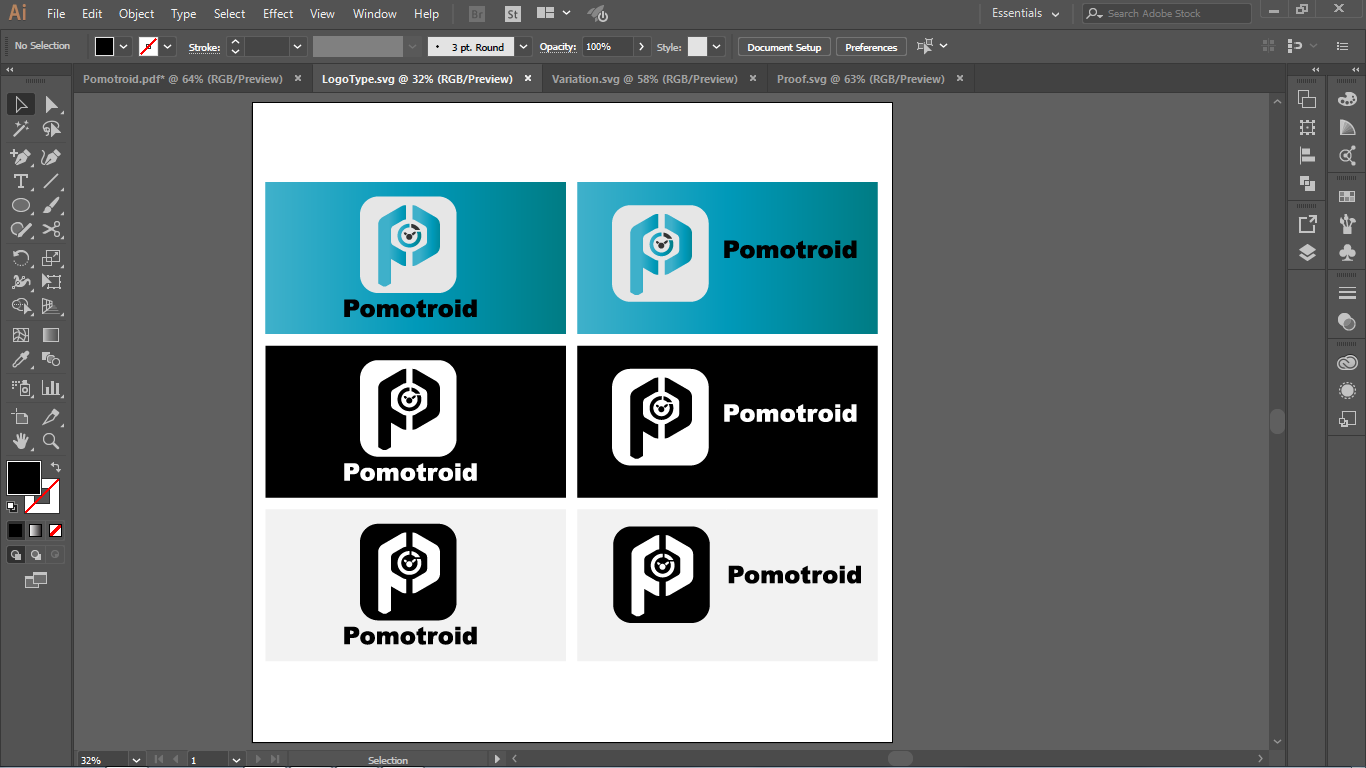Click the Preferences button
1366x768 pixels.
(x=871, y=47)
